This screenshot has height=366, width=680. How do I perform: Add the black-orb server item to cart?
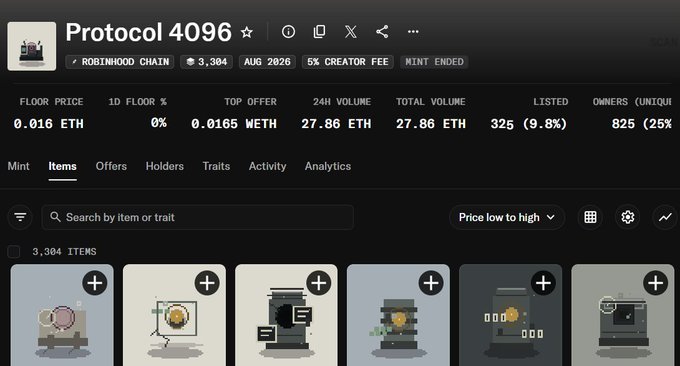point(319,283)
